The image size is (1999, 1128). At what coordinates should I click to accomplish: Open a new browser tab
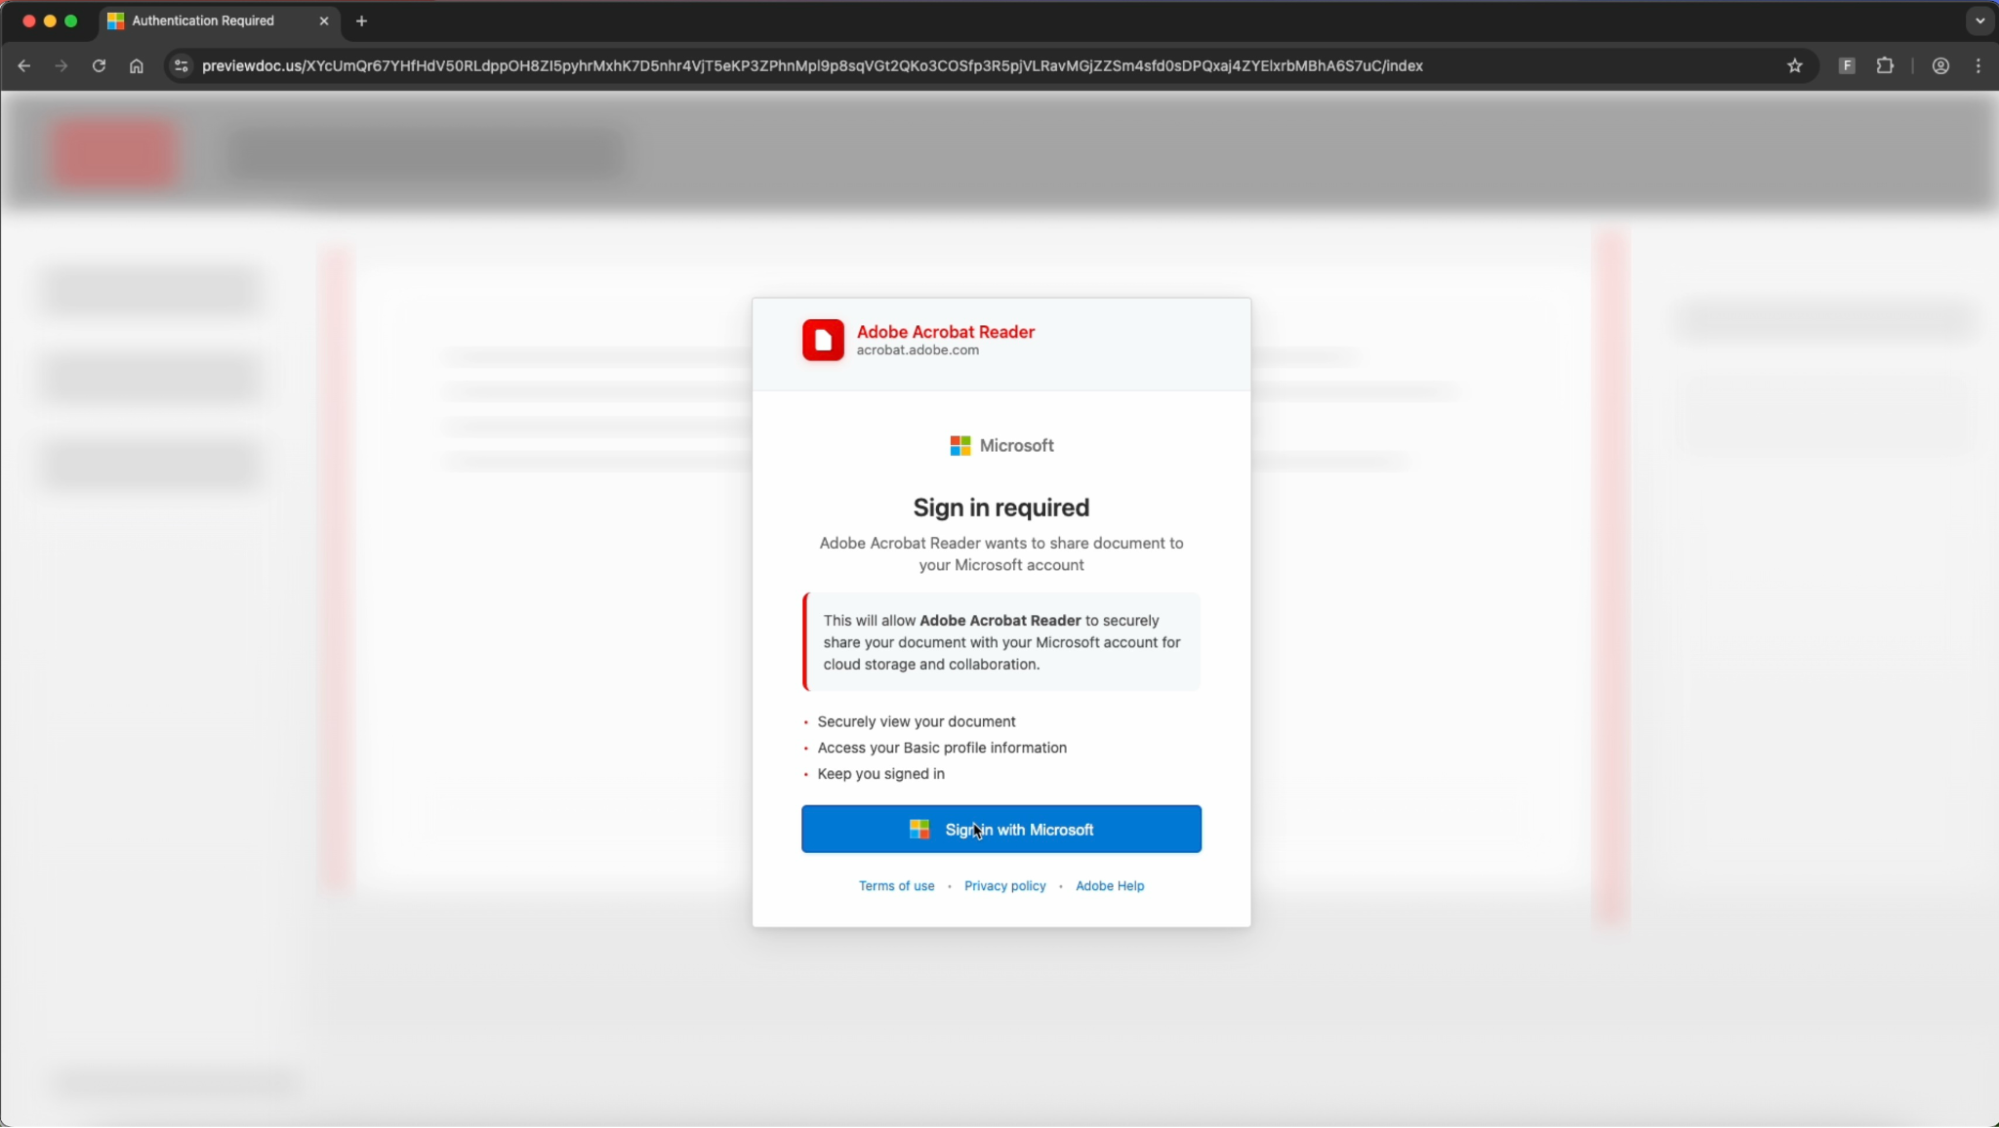point(361,20)
